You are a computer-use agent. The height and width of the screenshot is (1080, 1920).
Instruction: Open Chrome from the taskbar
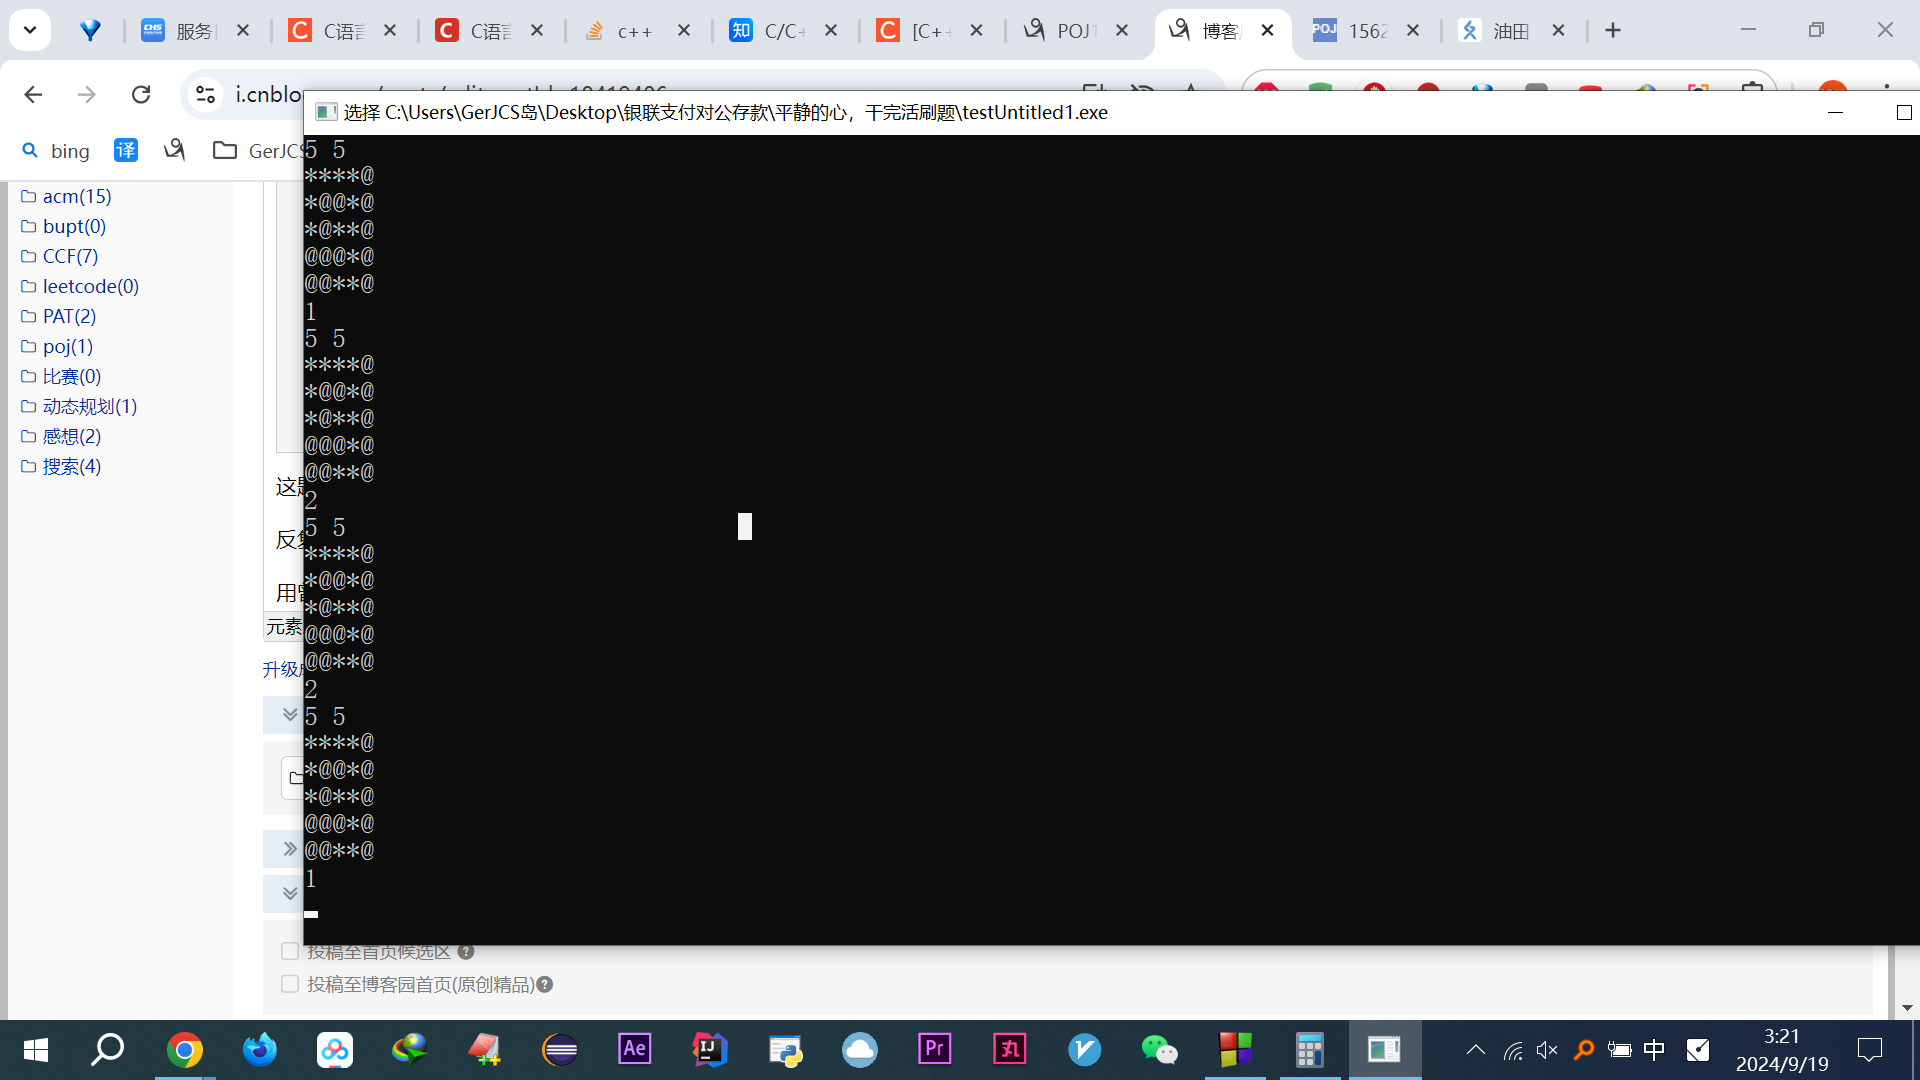[x=184, y=1049]
